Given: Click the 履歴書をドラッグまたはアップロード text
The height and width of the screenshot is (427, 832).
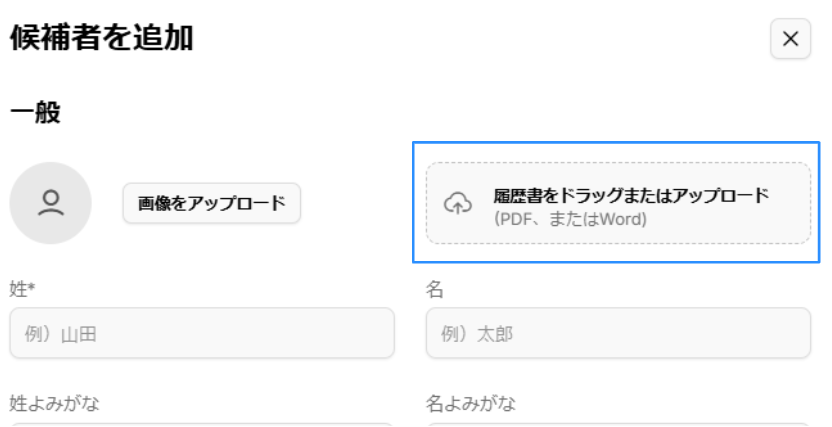Looking at the screenshot, I should (631, 195).
